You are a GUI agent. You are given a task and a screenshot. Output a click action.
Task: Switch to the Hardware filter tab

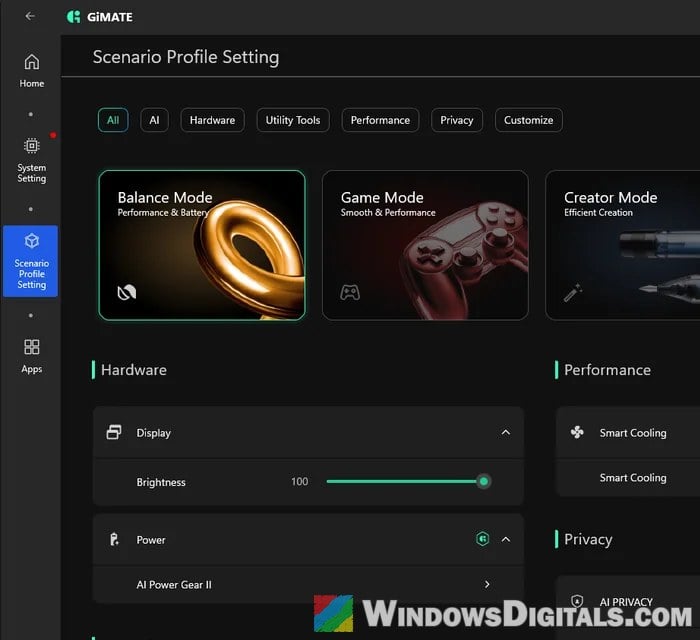pyautogui.click(x=212, y=120)
